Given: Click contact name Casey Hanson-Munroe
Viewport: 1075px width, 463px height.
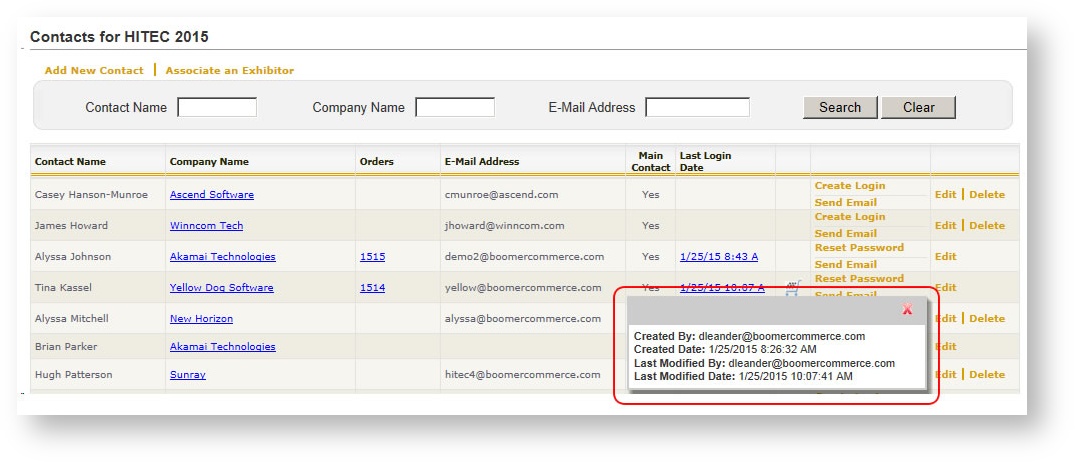Looking at the screenshot, I should 91,195.
